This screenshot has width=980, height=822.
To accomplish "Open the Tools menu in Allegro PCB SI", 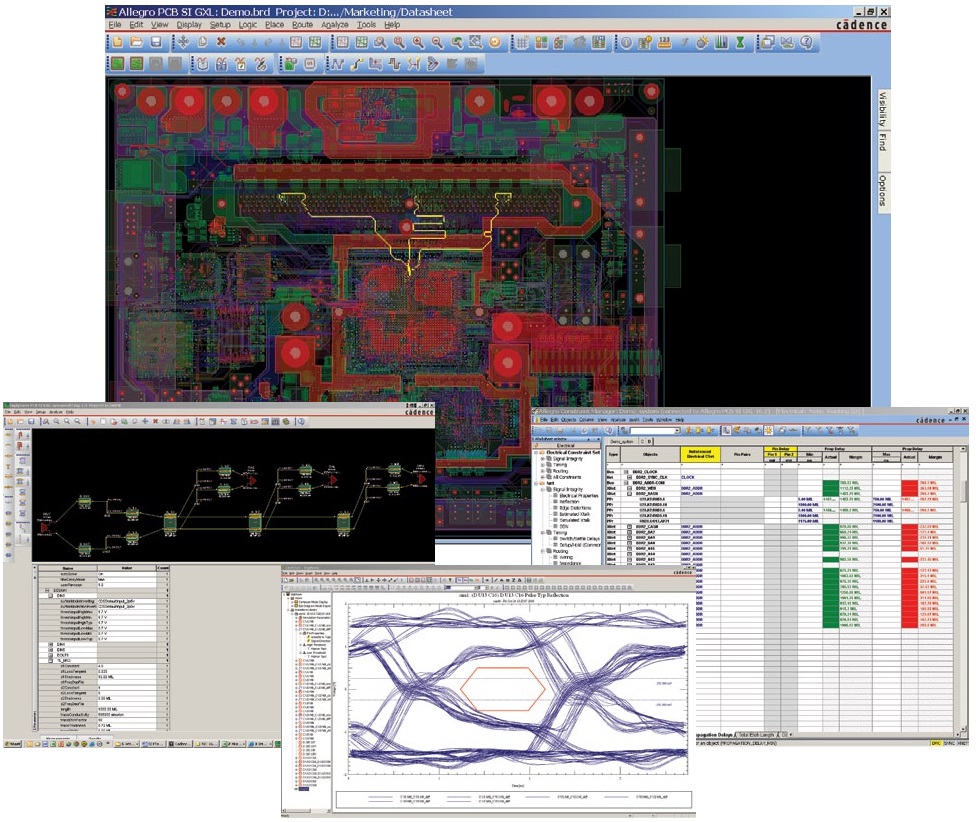I will click(x=366, y=24).
